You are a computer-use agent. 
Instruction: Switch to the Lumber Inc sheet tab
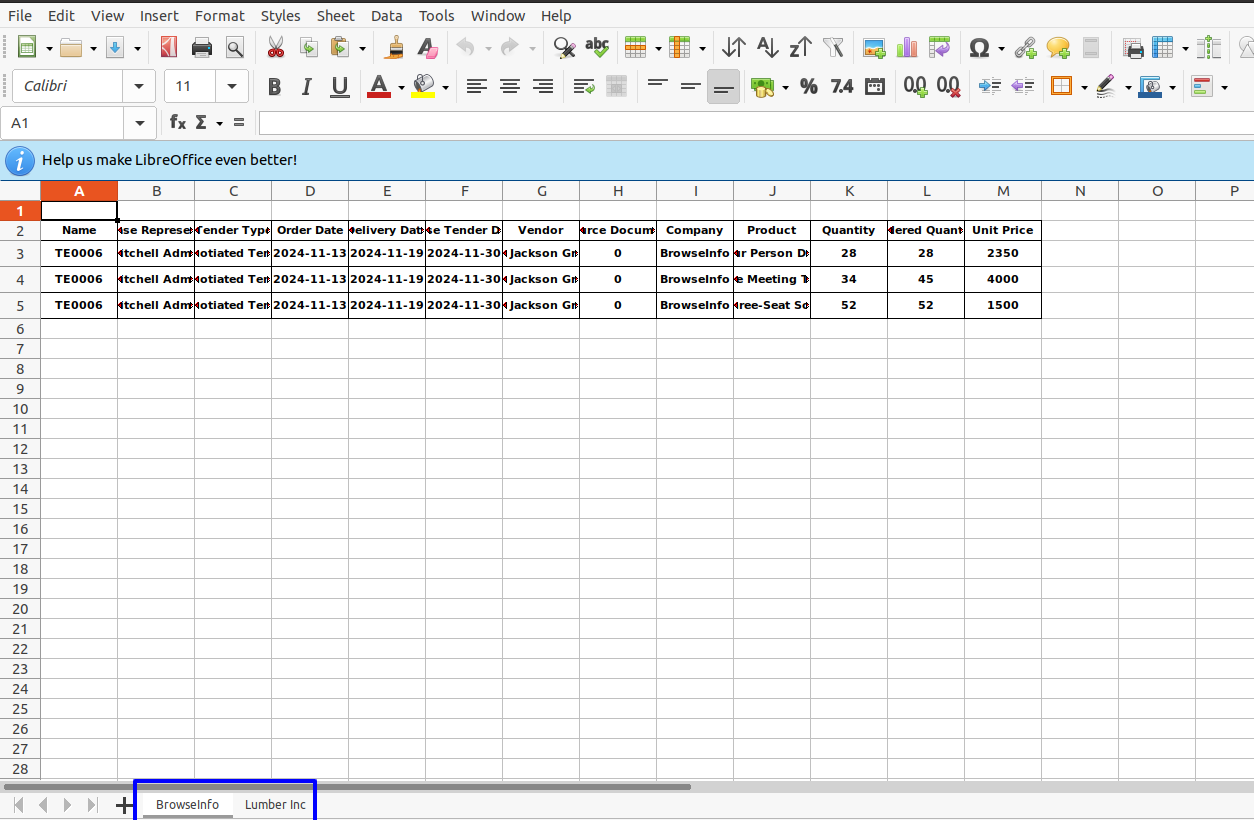pyautogui.click(x=275, y=805)
